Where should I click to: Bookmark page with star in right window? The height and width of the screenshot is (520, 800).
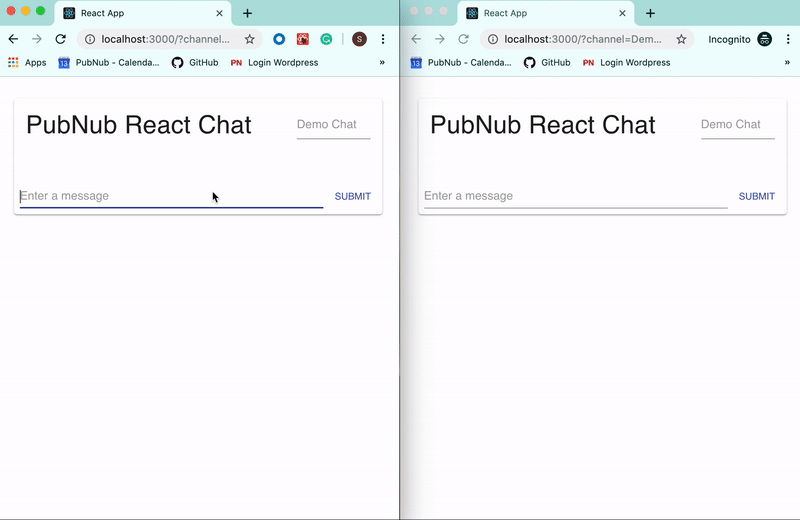coord(681,39)
